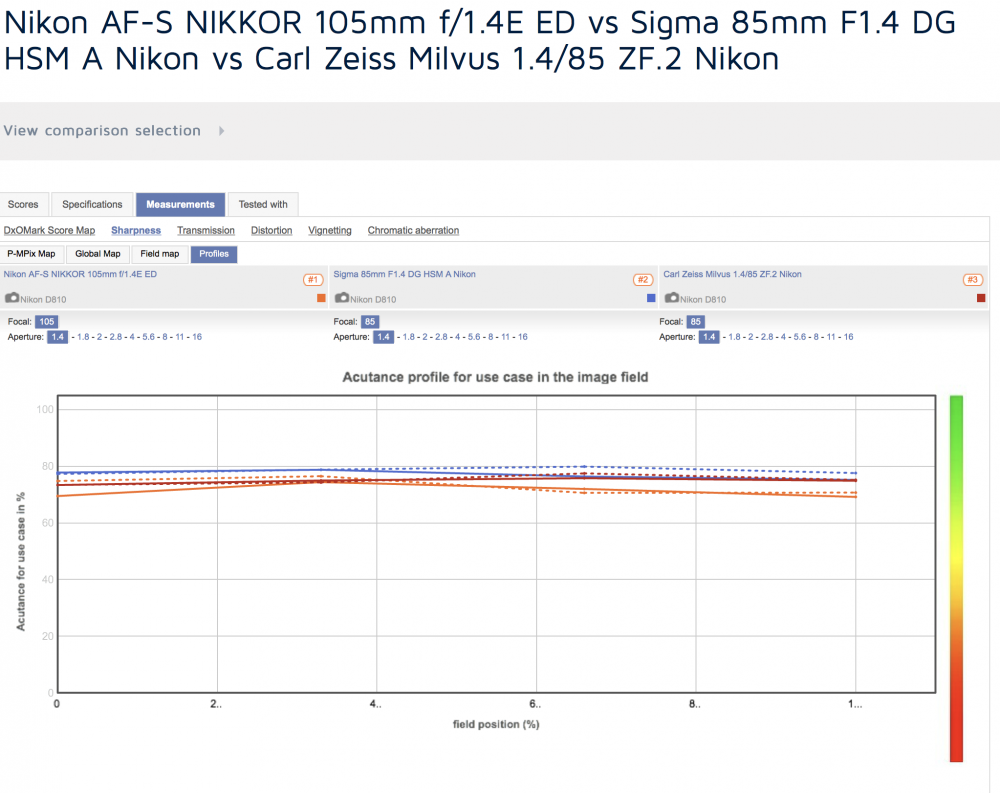Click the #2 badge for Sigma lens

(x=643, y=279)
